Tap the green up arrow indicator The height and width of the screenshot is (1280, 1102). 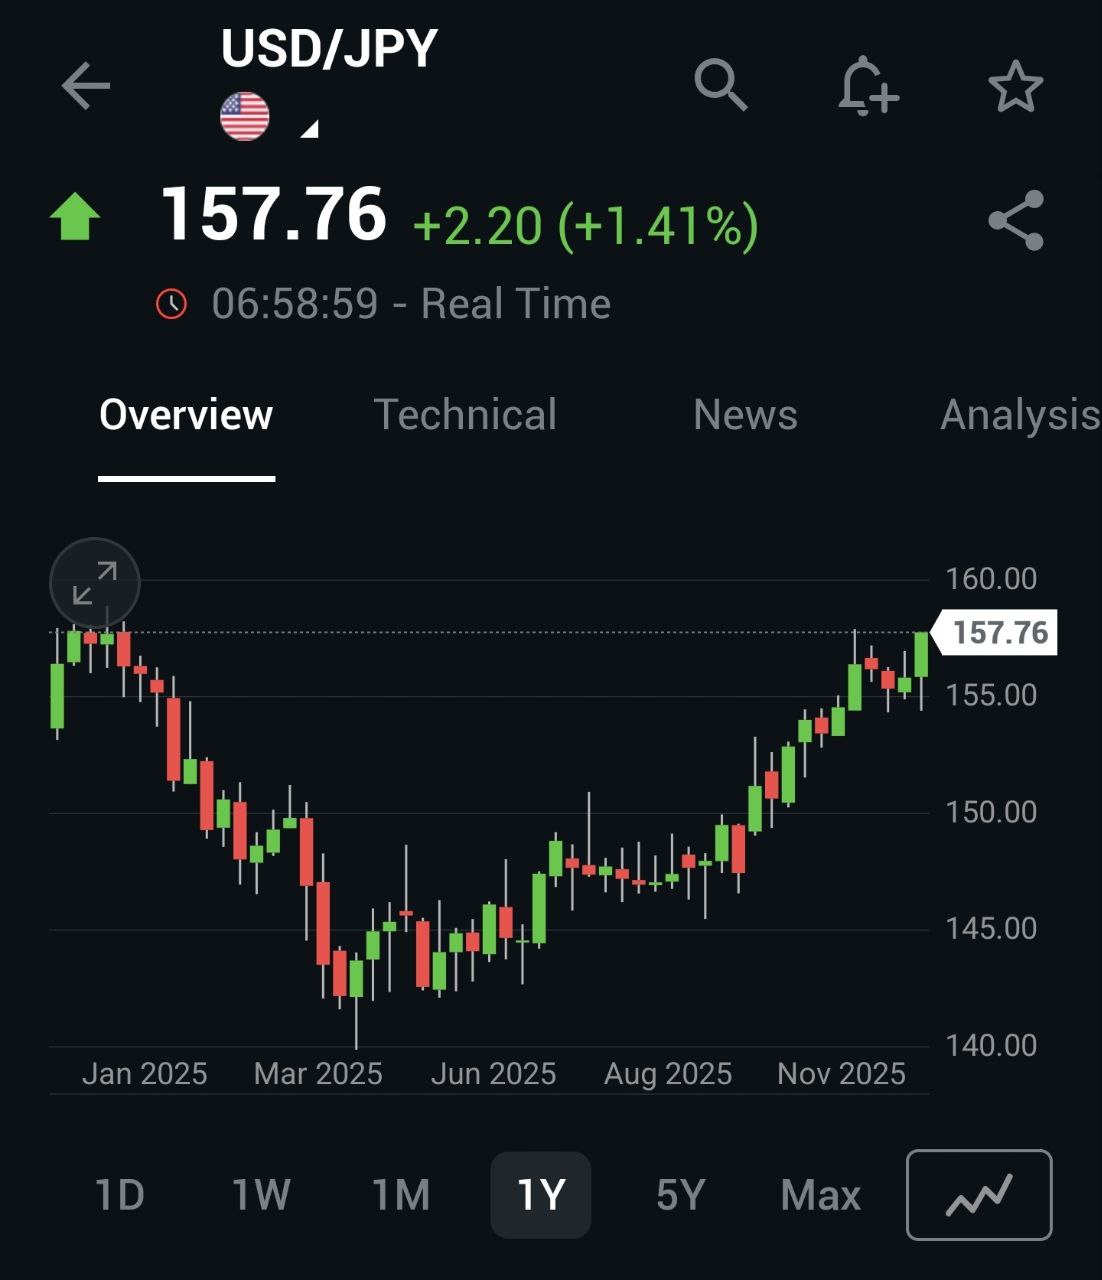(x=75, y=217)
